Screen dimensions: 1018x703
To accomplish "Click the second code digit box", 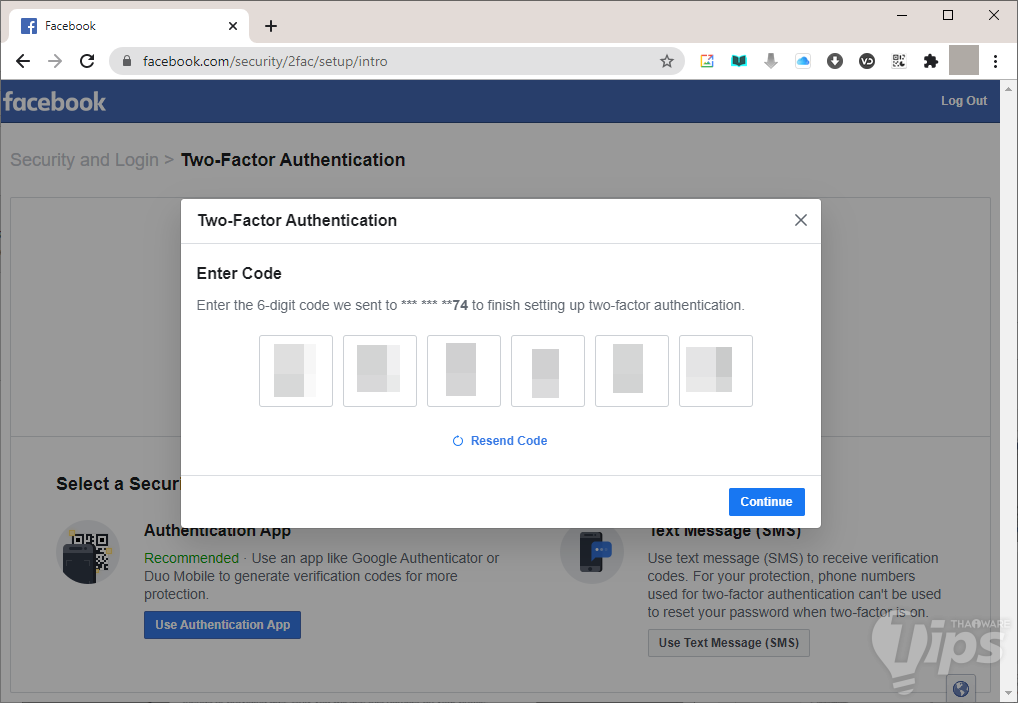I will [x=380, y=371].
